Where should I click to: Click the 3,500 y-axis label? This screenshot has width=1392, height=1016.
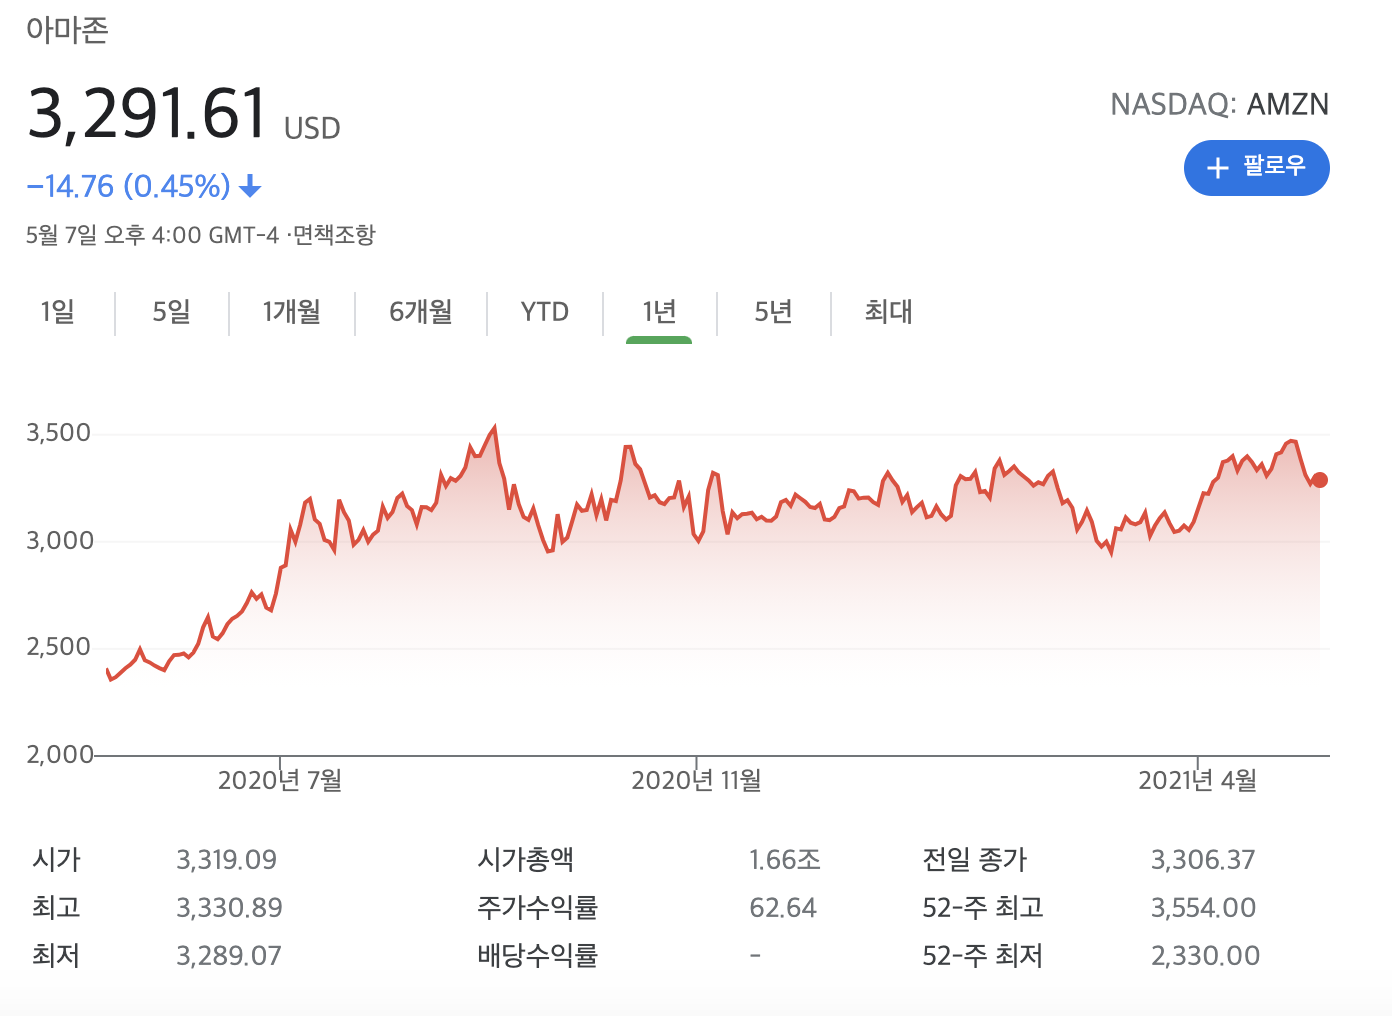(x=58, y=433)
